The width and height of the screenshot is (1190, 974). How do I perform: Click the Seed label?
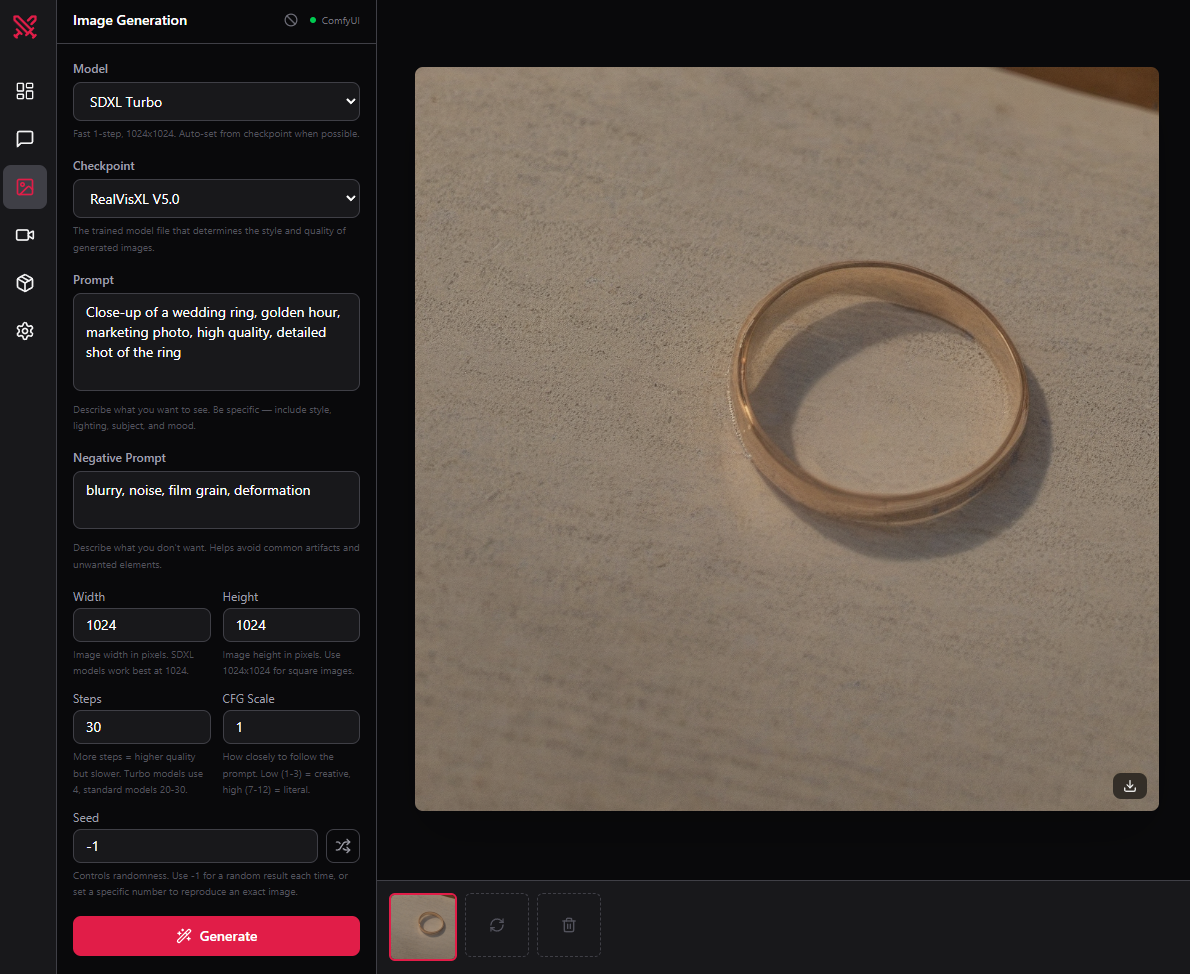coord(86,818)
